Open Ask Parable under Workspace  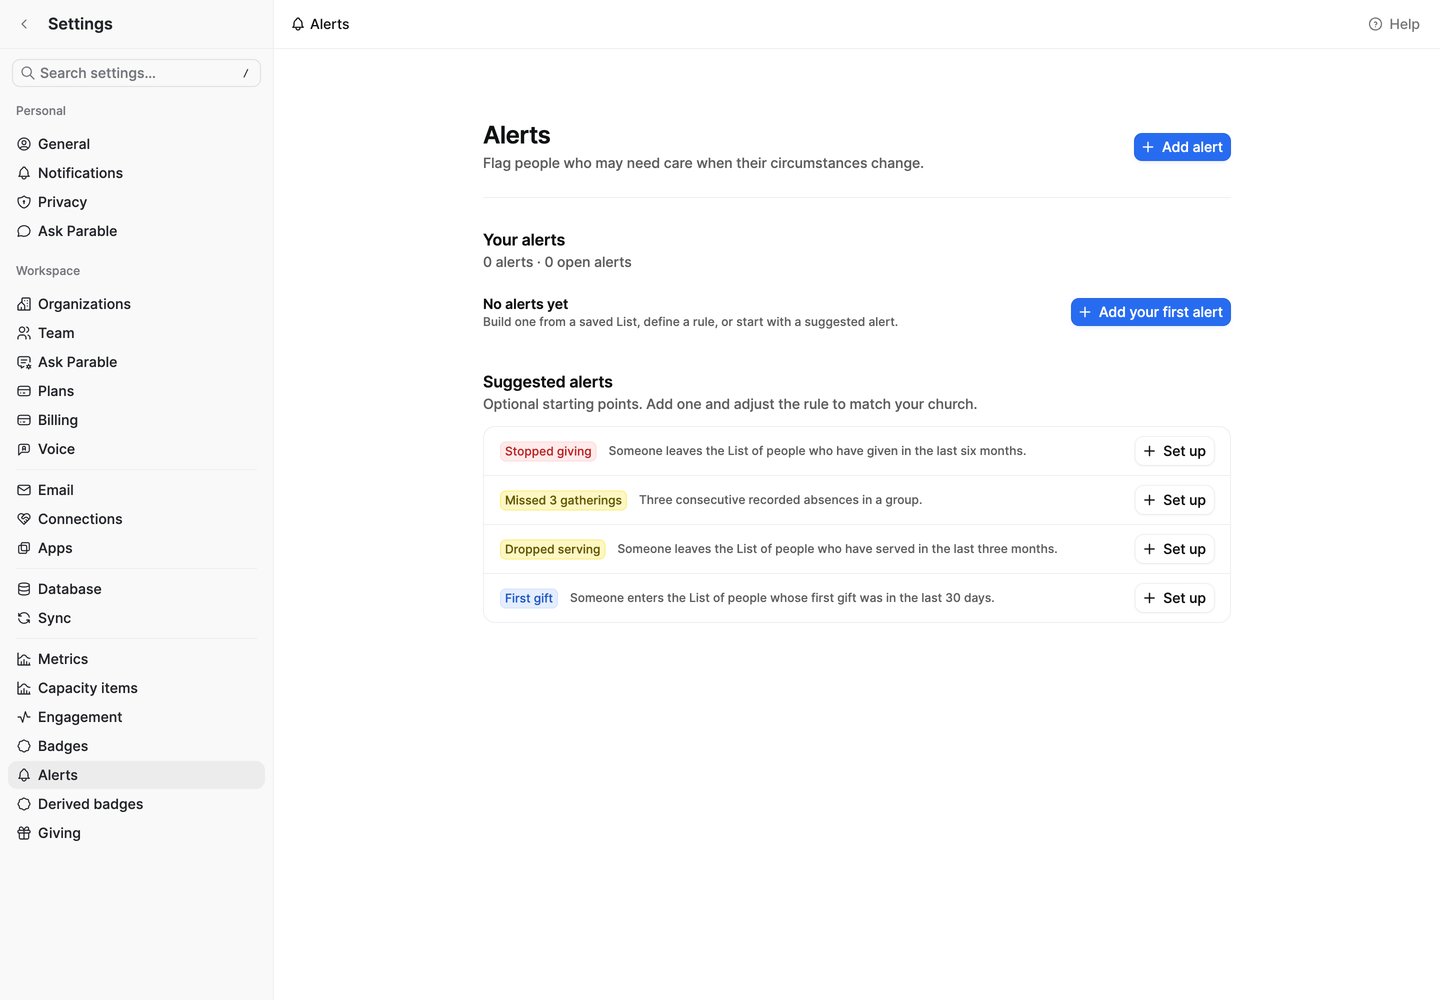[x=136, y=362]
